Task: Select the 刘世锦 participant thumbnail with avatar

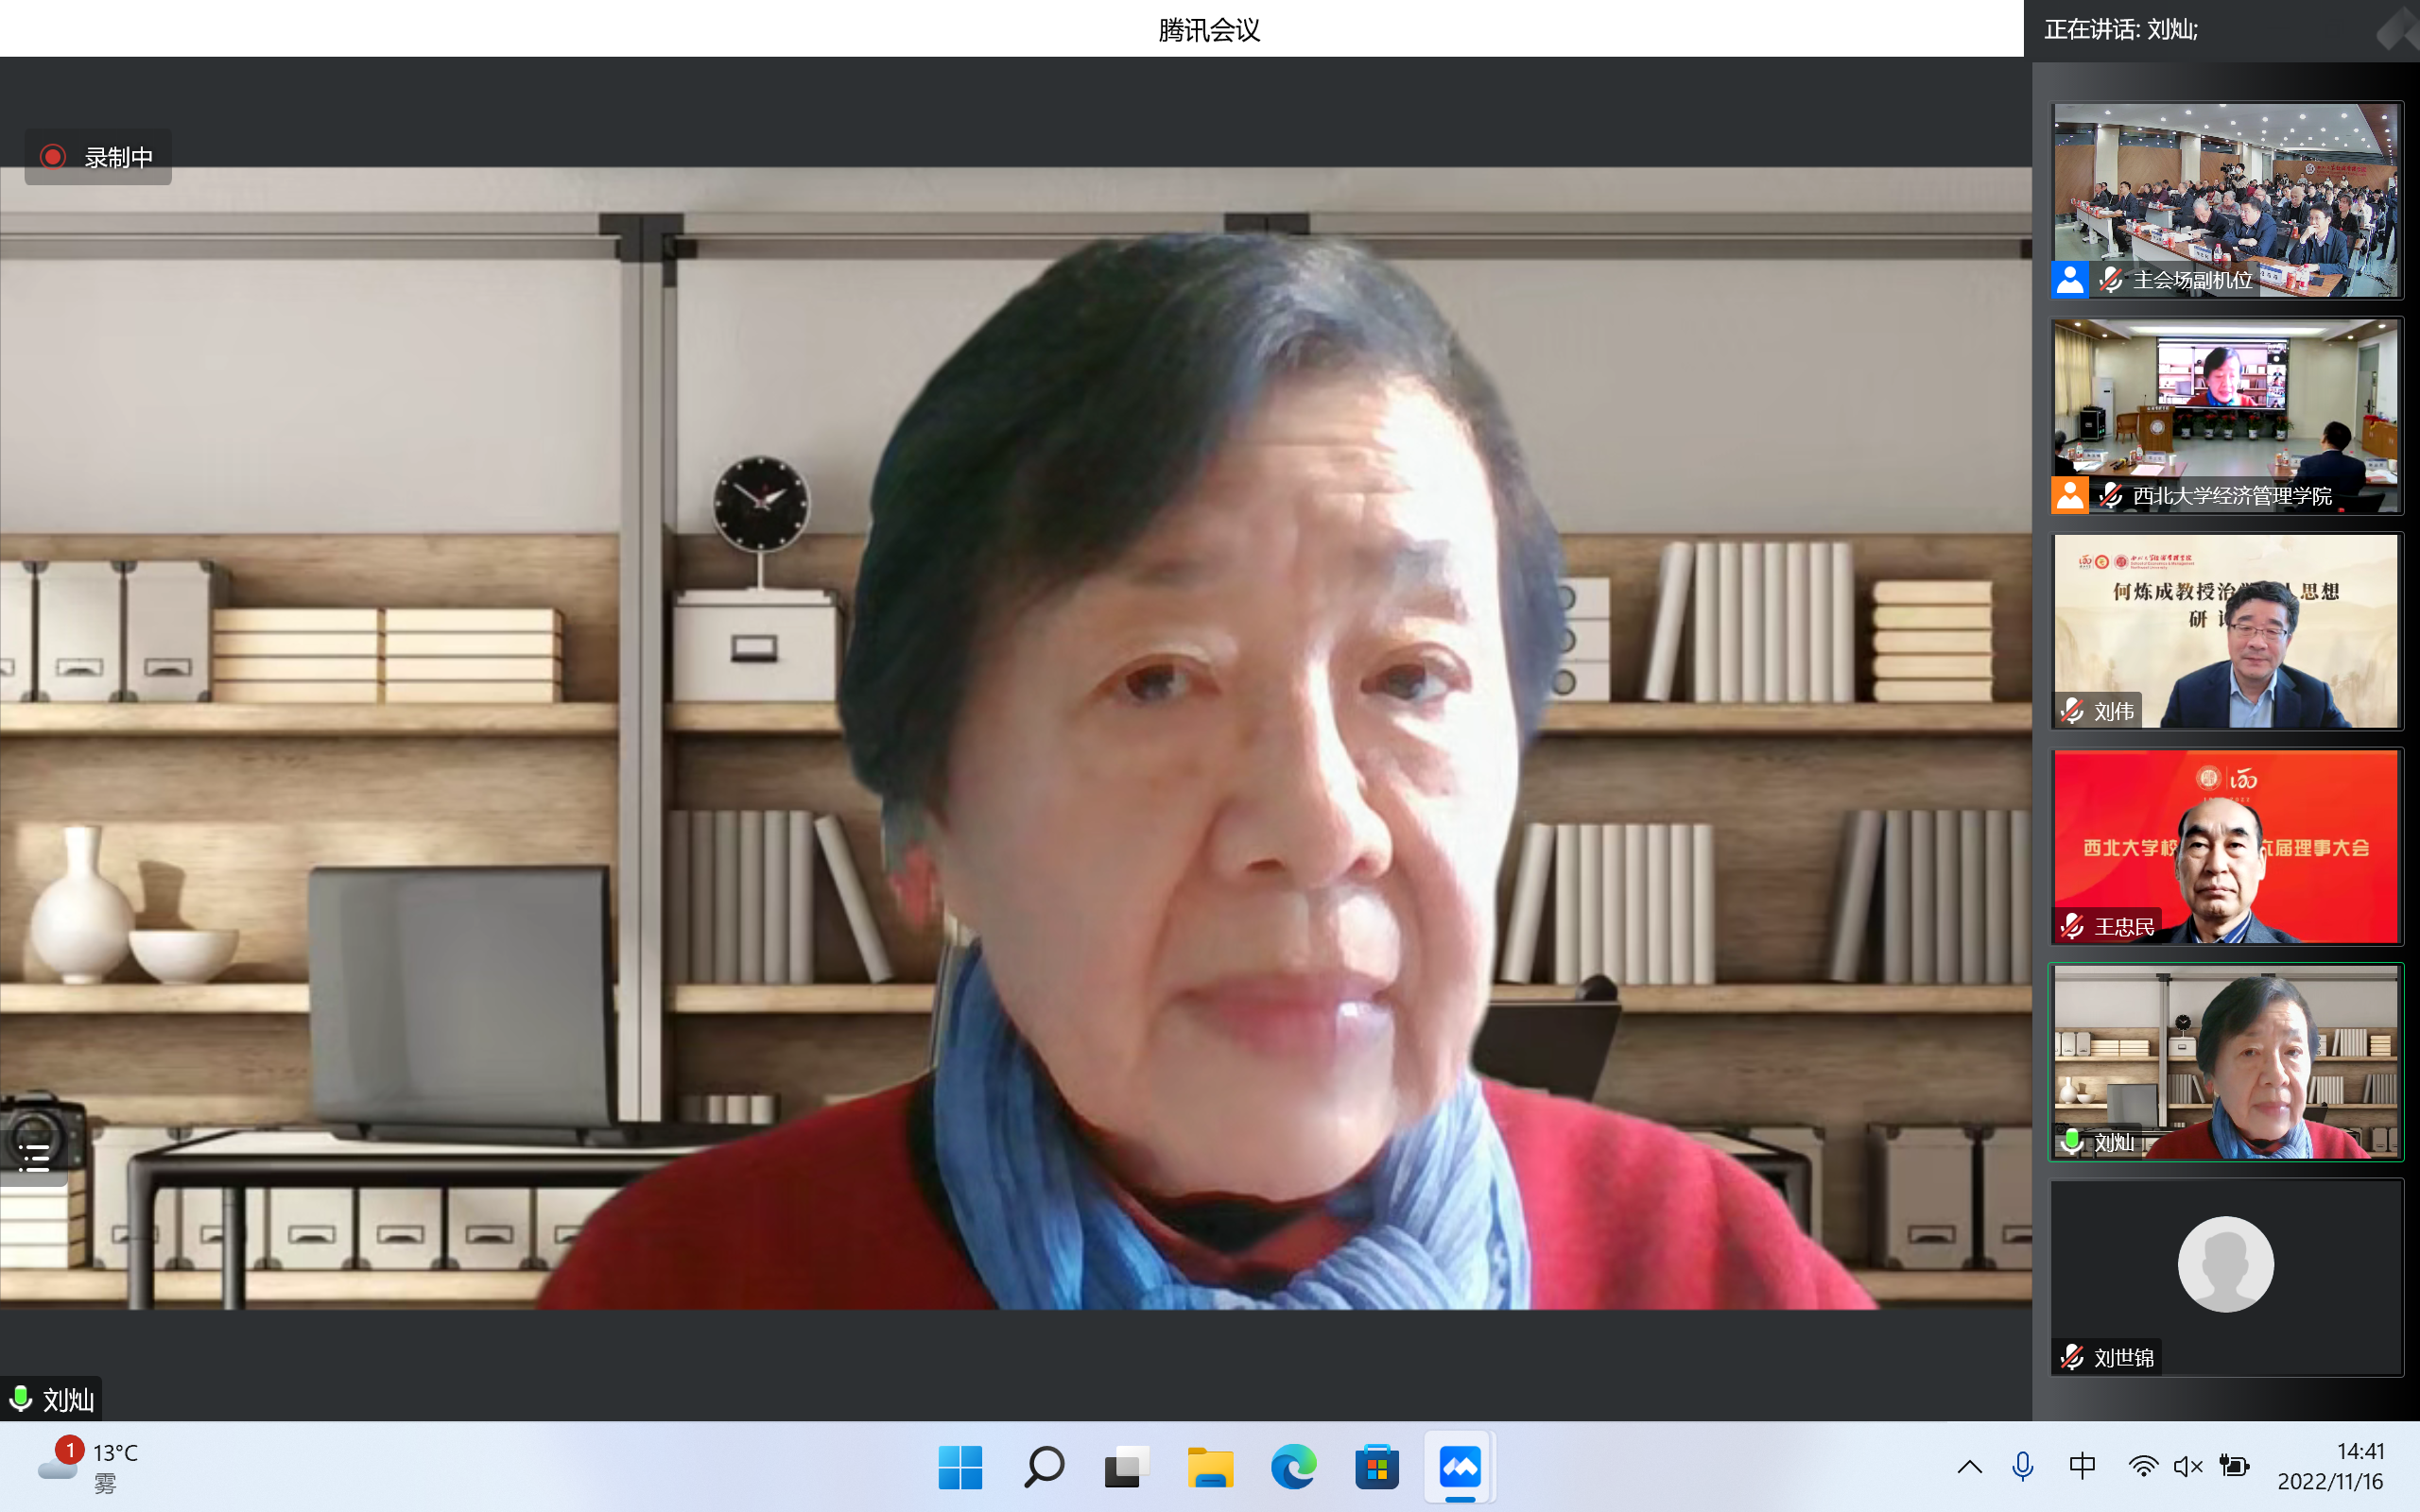Action: click(2225, 1265)
